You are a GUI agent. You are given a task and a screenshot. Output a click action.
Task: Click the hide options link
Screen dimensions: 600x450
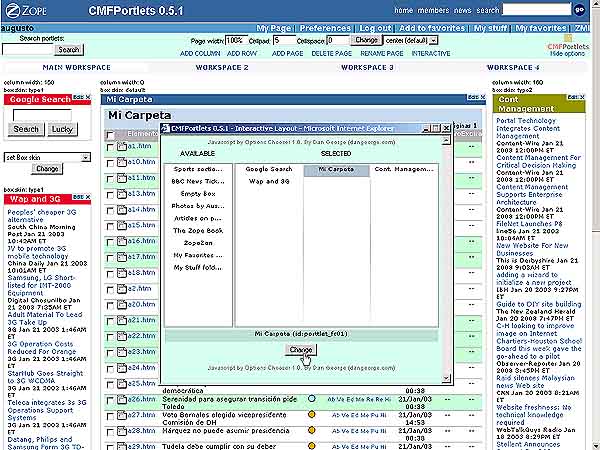click(x=567, y=54)
